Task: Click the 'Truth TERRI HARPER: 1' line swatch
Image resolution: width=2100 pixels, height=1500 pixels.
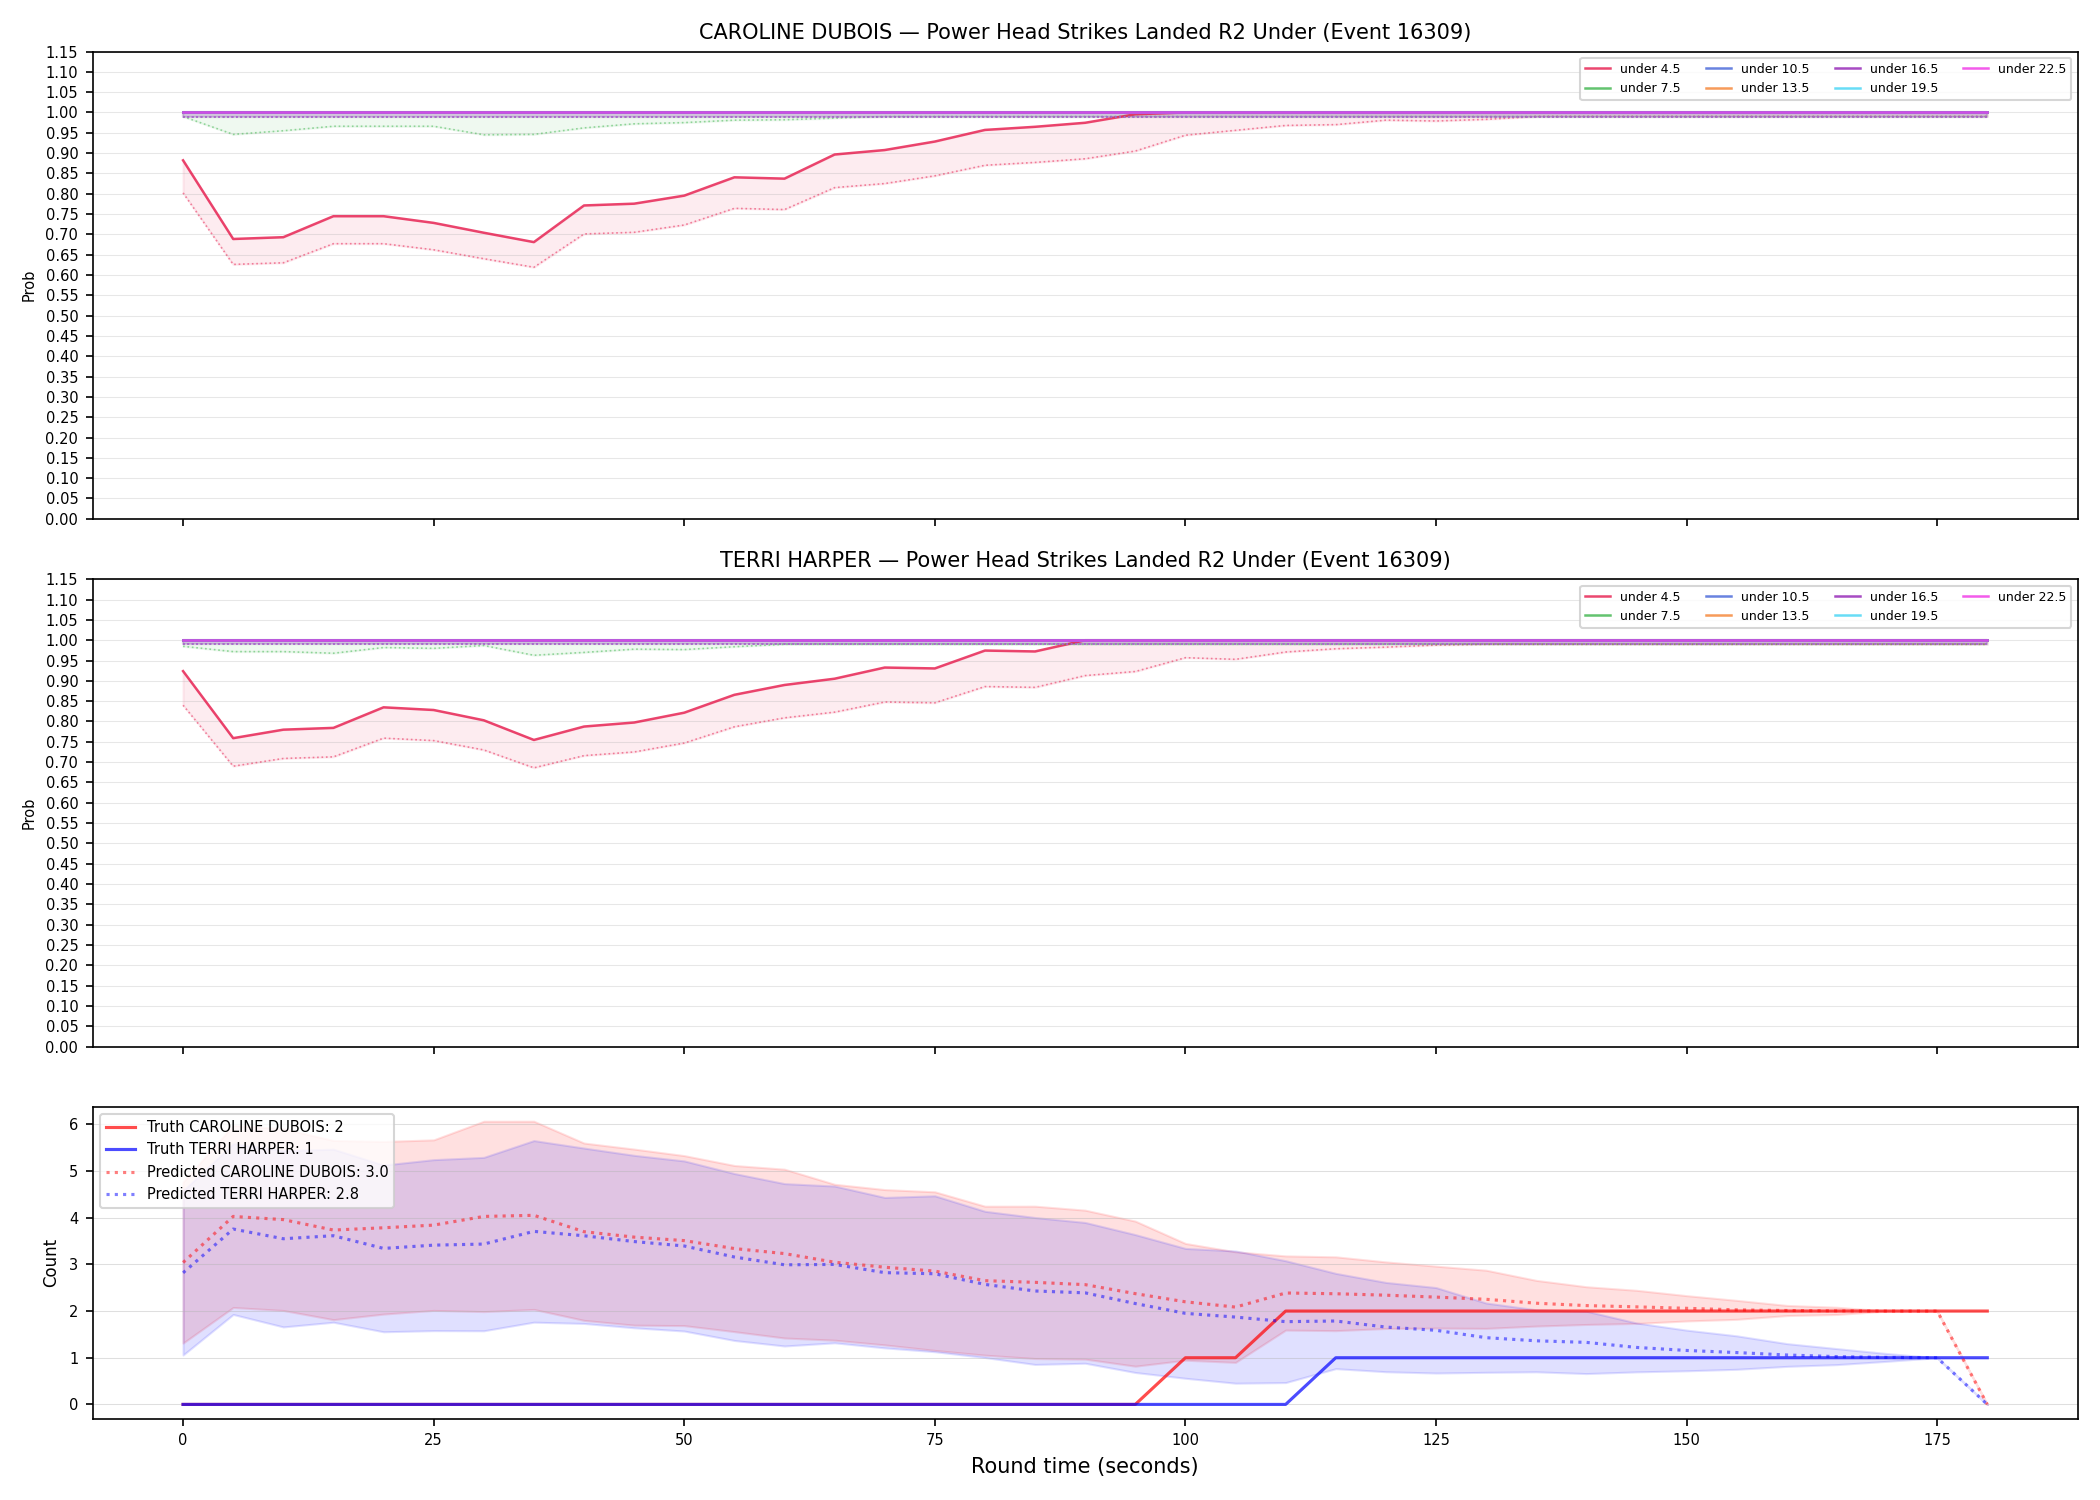Action: (121, 1149)
